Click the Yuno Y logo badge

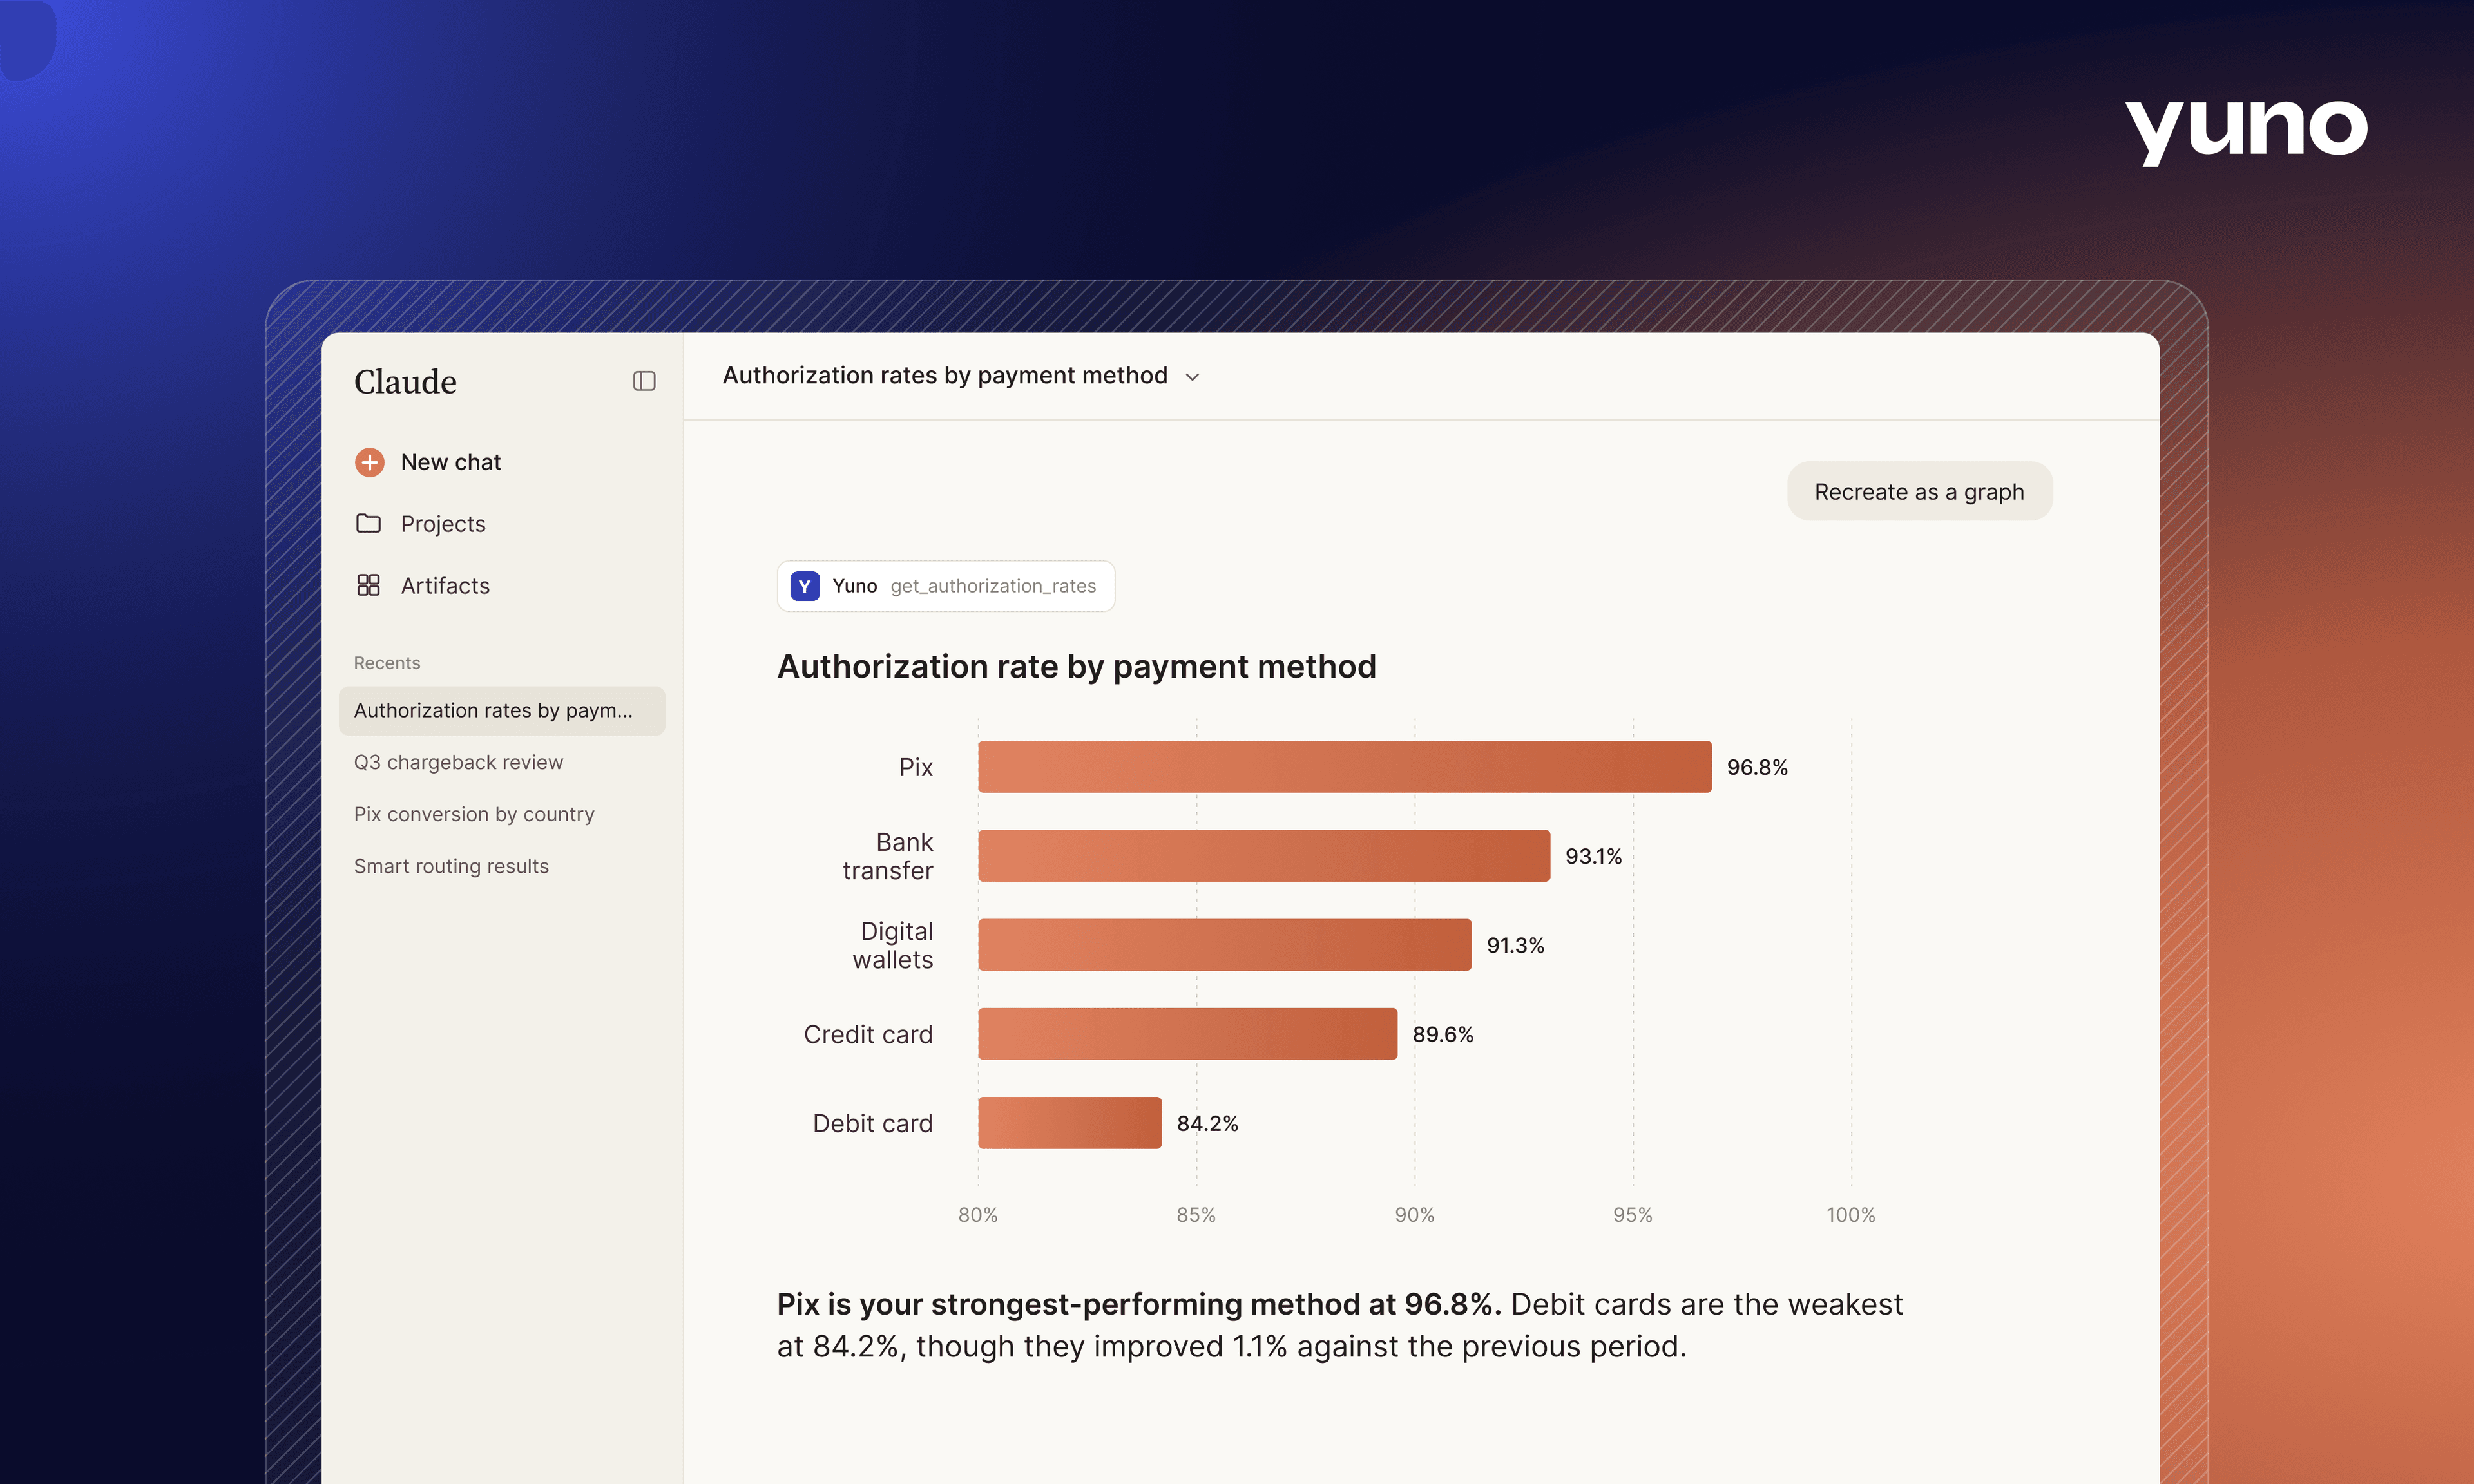805,586
